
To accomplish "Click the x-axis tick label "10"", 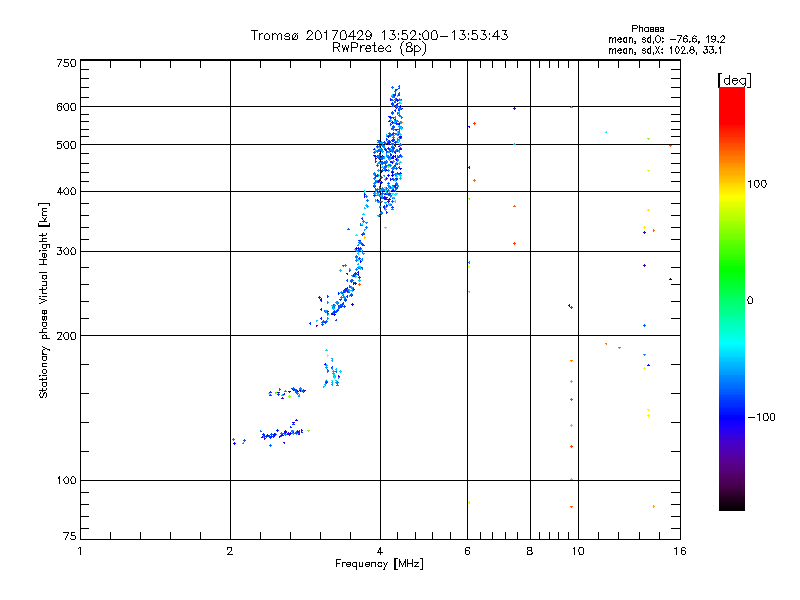I will coord(578,551).
